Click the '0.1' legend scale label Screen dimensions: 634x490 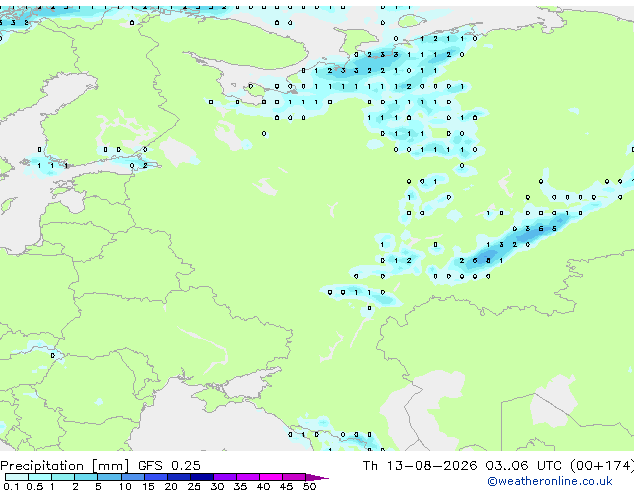[11, 486]
